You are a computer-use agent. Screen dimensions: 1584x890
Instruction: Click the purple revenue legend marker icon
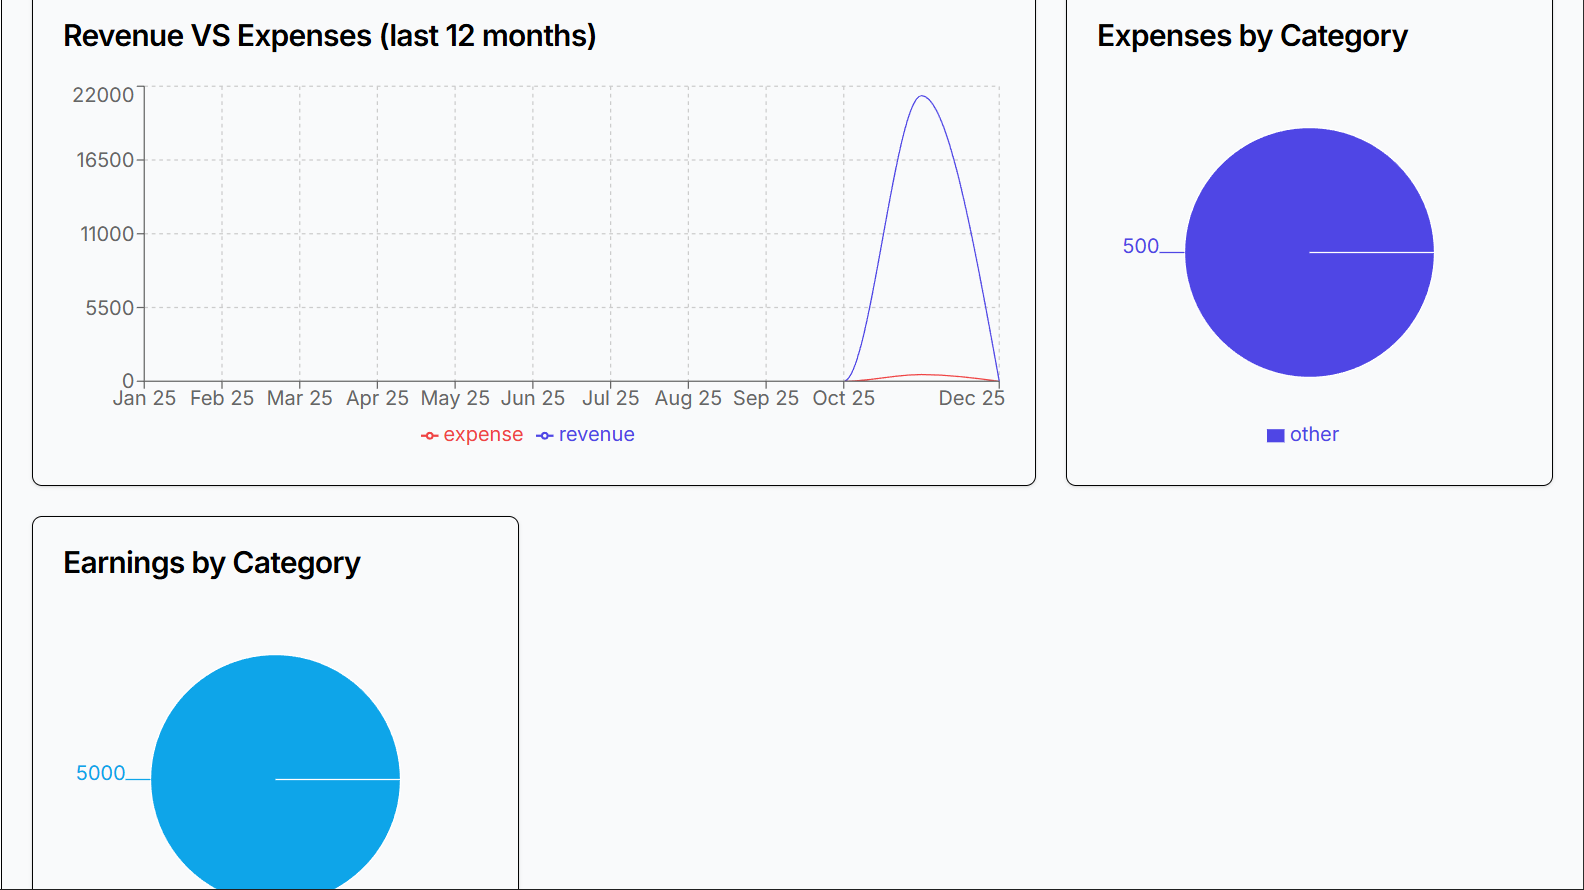tap(545, 436)
